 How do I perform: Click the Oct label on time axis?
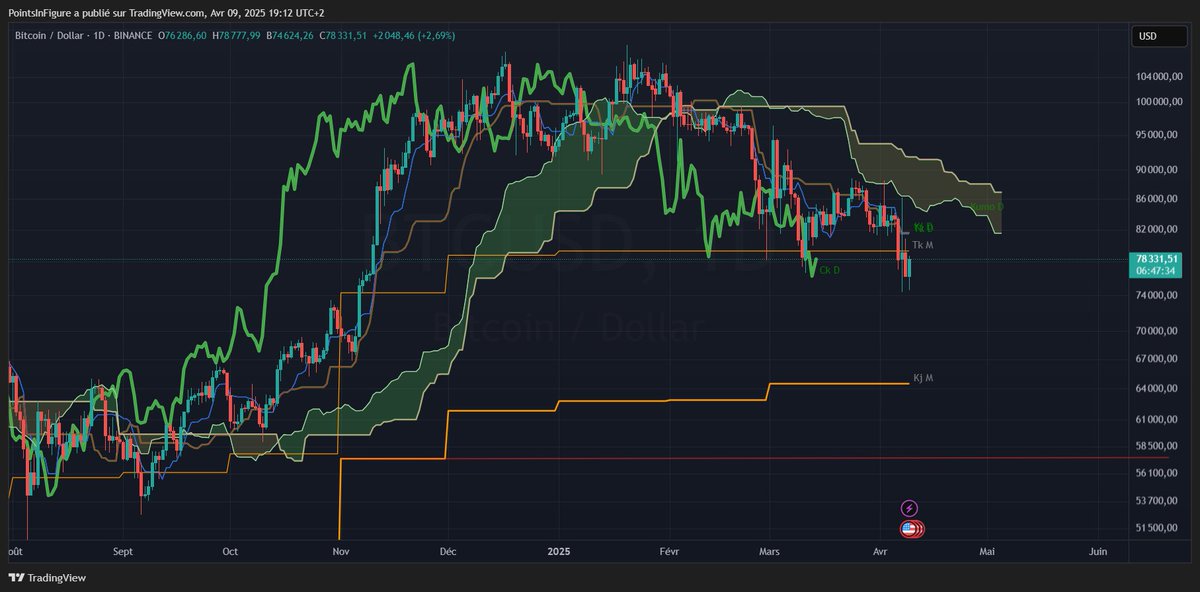point(230,551)
